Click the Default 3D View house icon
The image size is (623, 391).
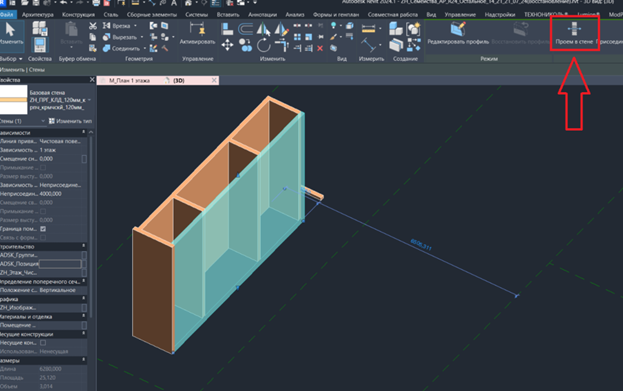[x=188, y=3]
